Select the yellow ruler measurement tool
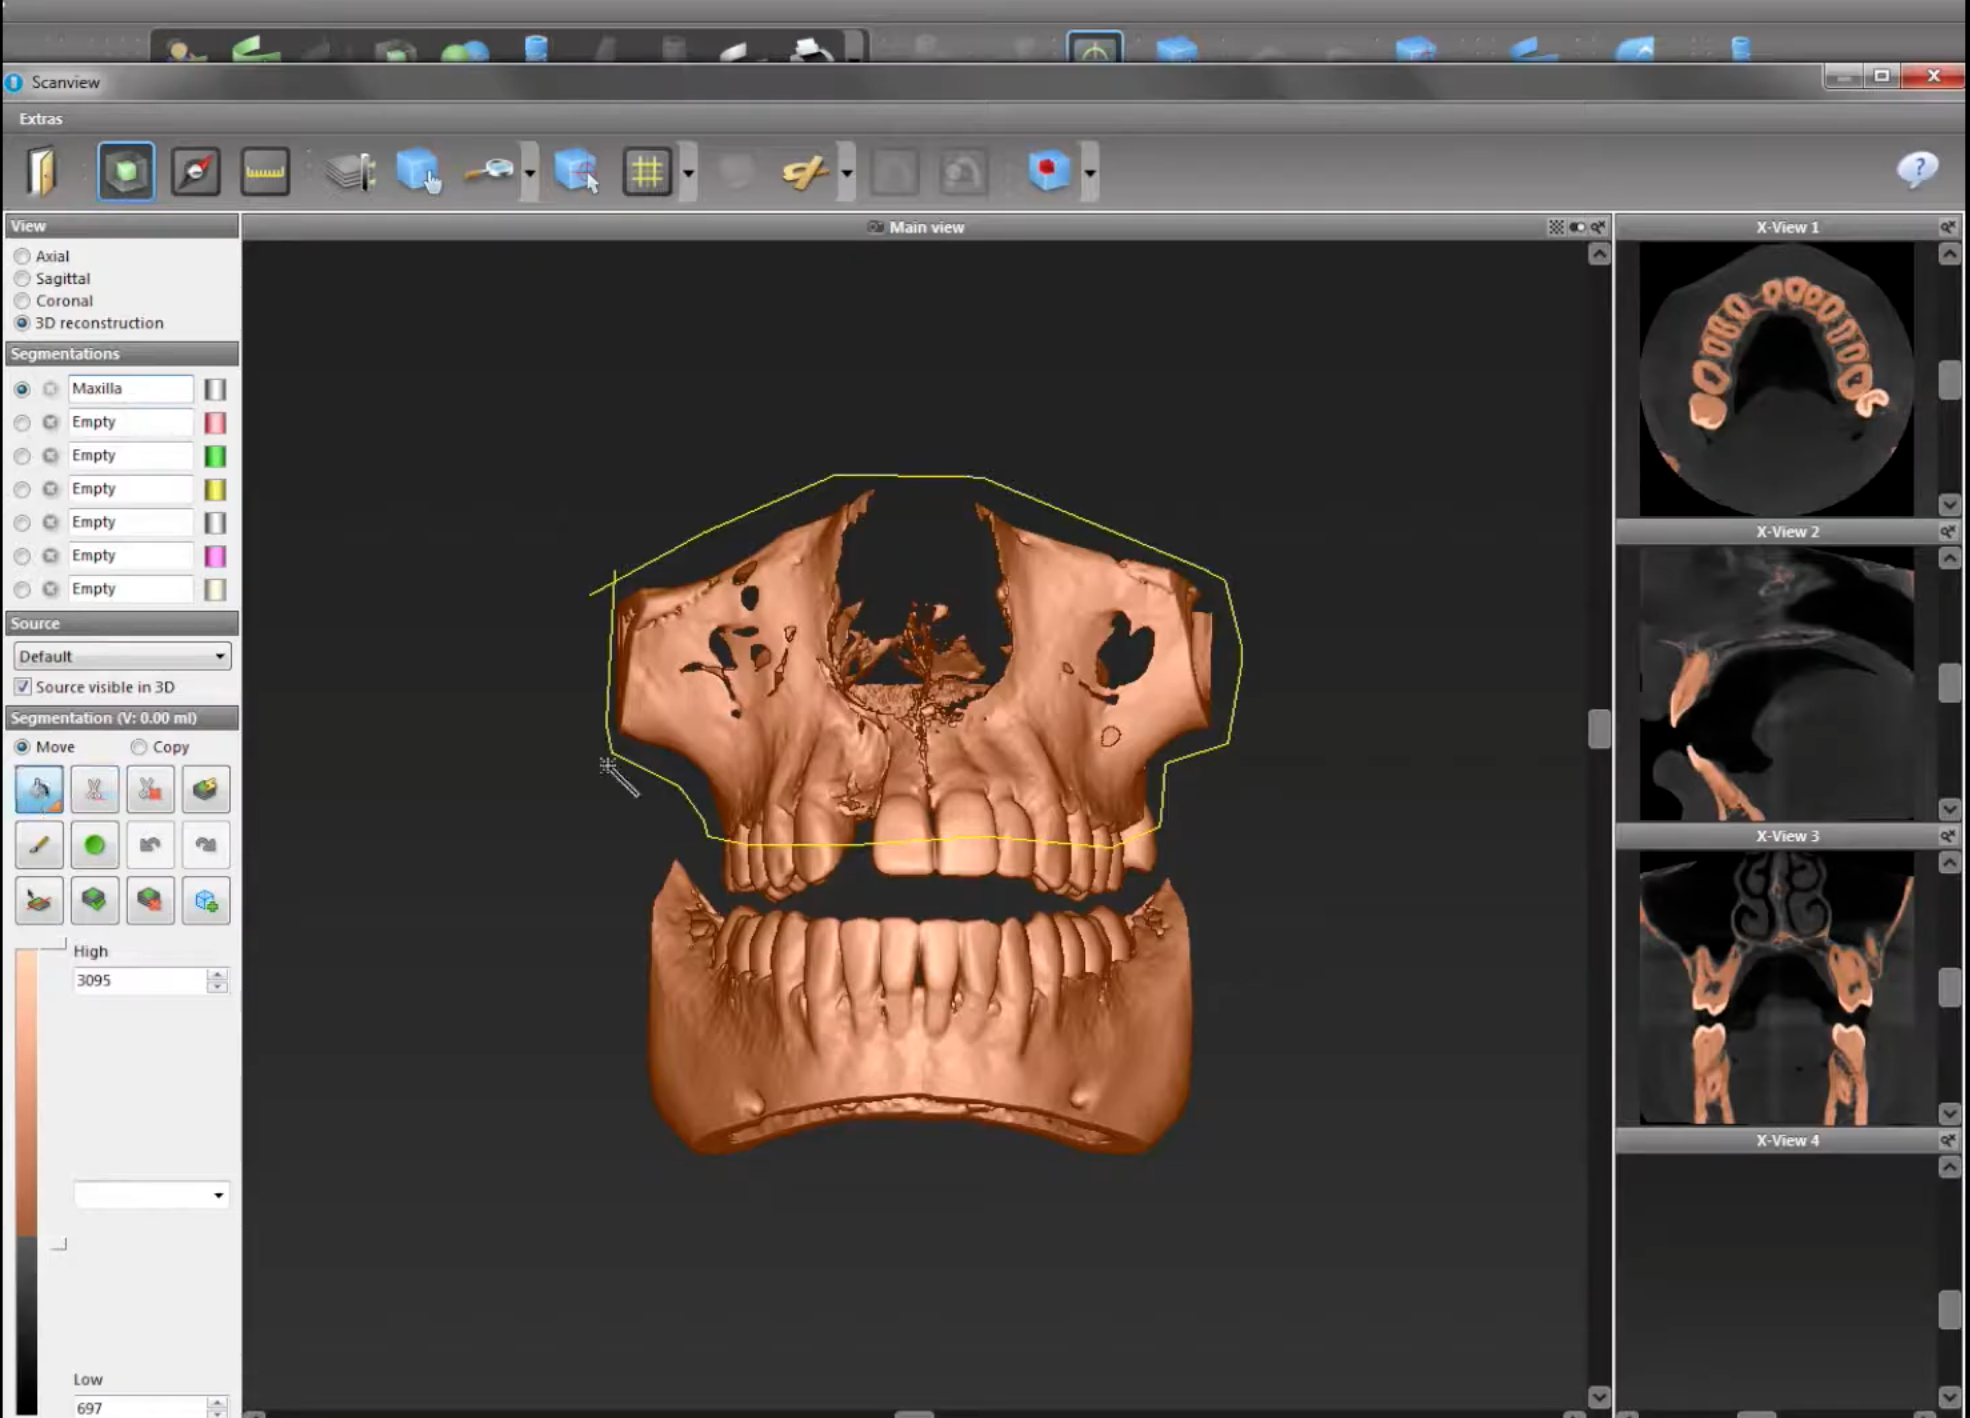1970x1418 pixels. pyautogui.click(x=265, y=171)
